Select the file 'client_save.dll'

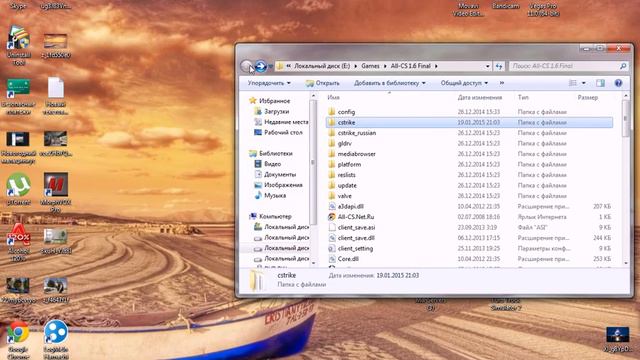pos(356,238)
